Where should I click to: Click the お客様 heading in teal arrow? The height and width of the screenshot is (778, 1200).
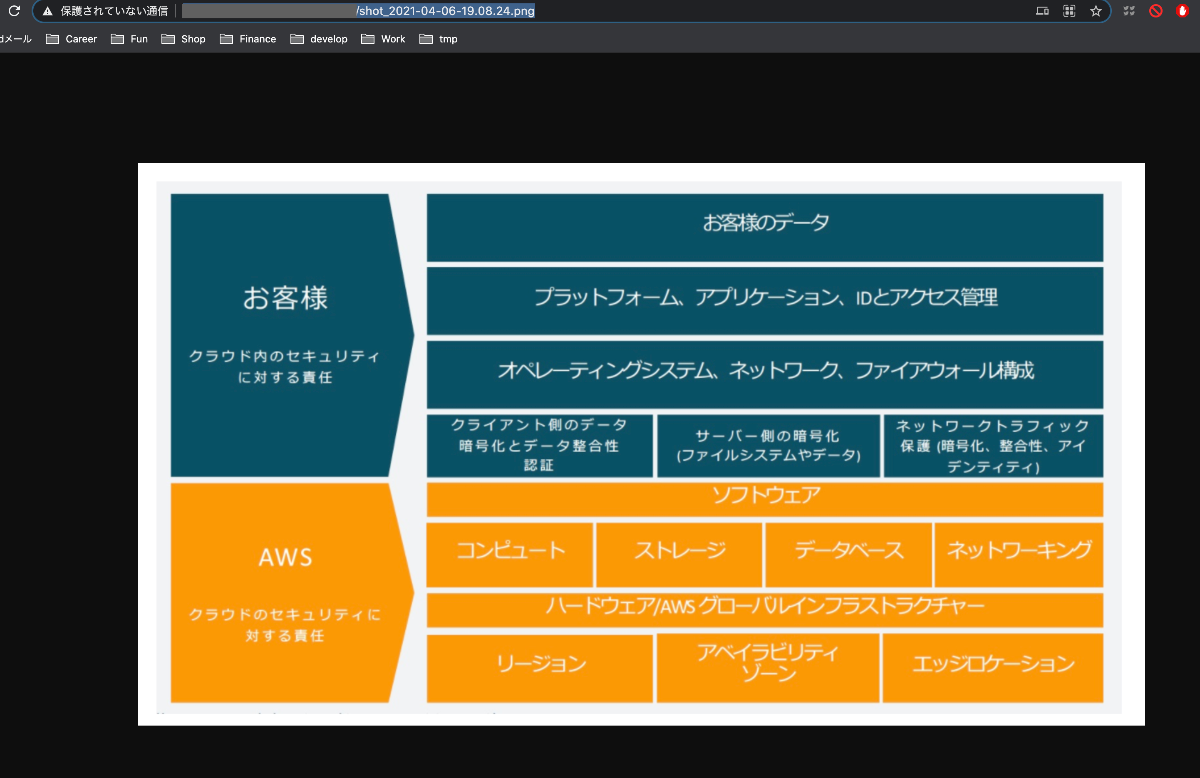(x=285, y=298)
